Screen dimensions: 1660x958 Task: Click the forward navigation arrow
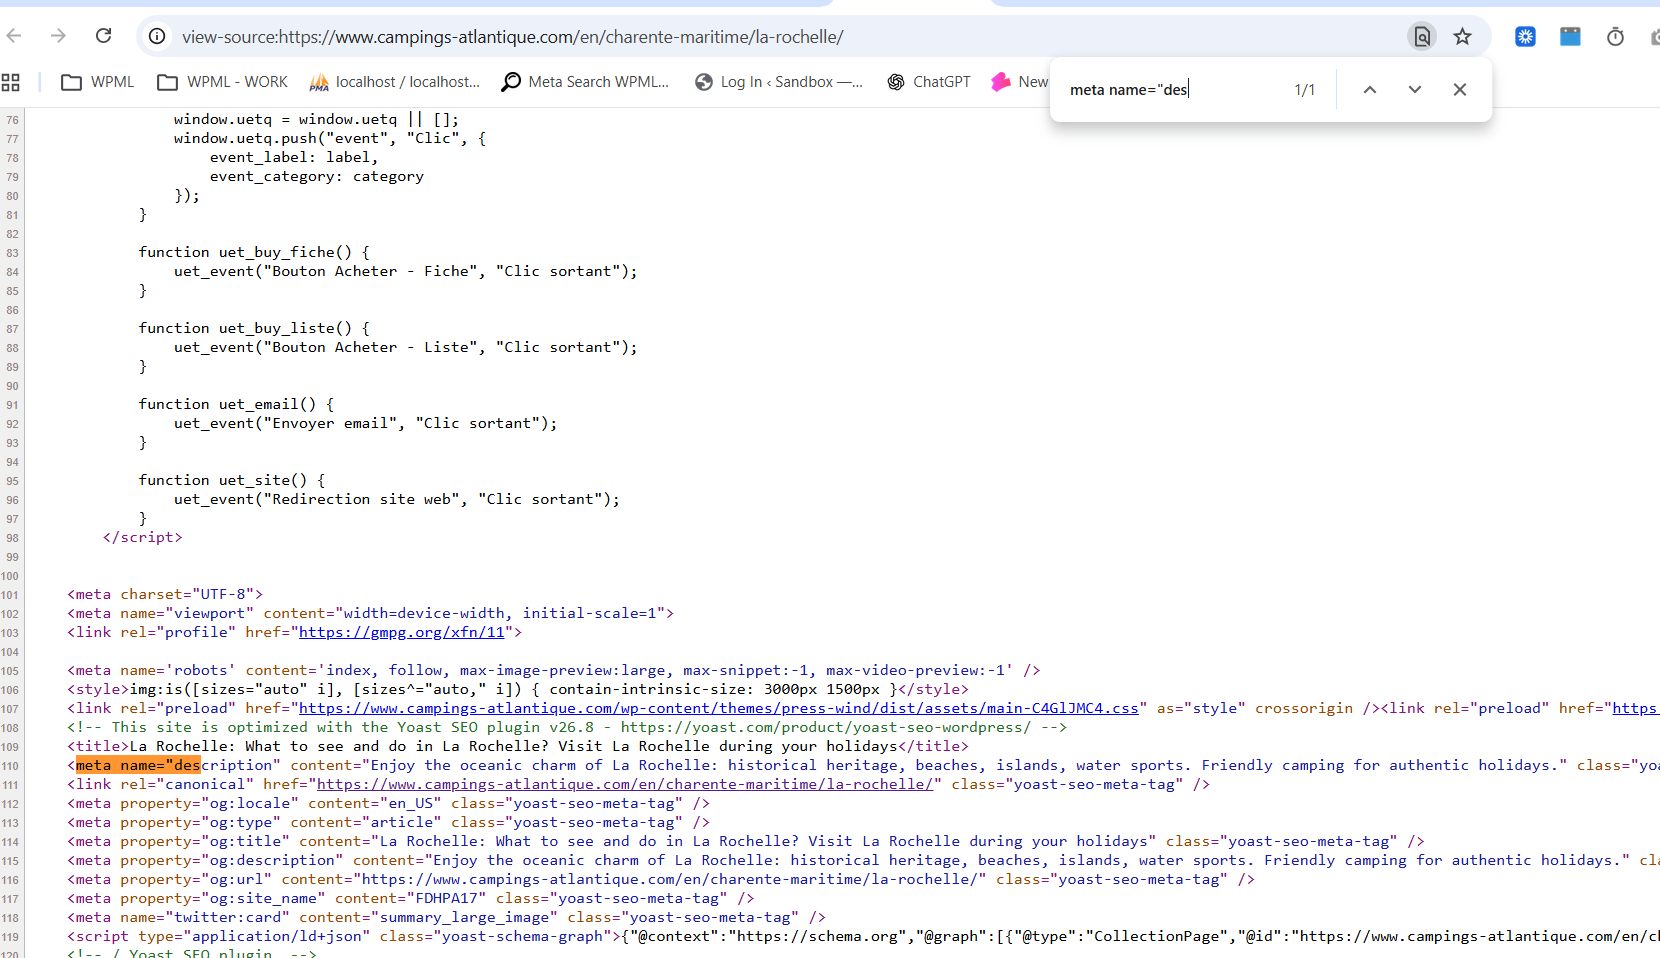pos(58,36)
